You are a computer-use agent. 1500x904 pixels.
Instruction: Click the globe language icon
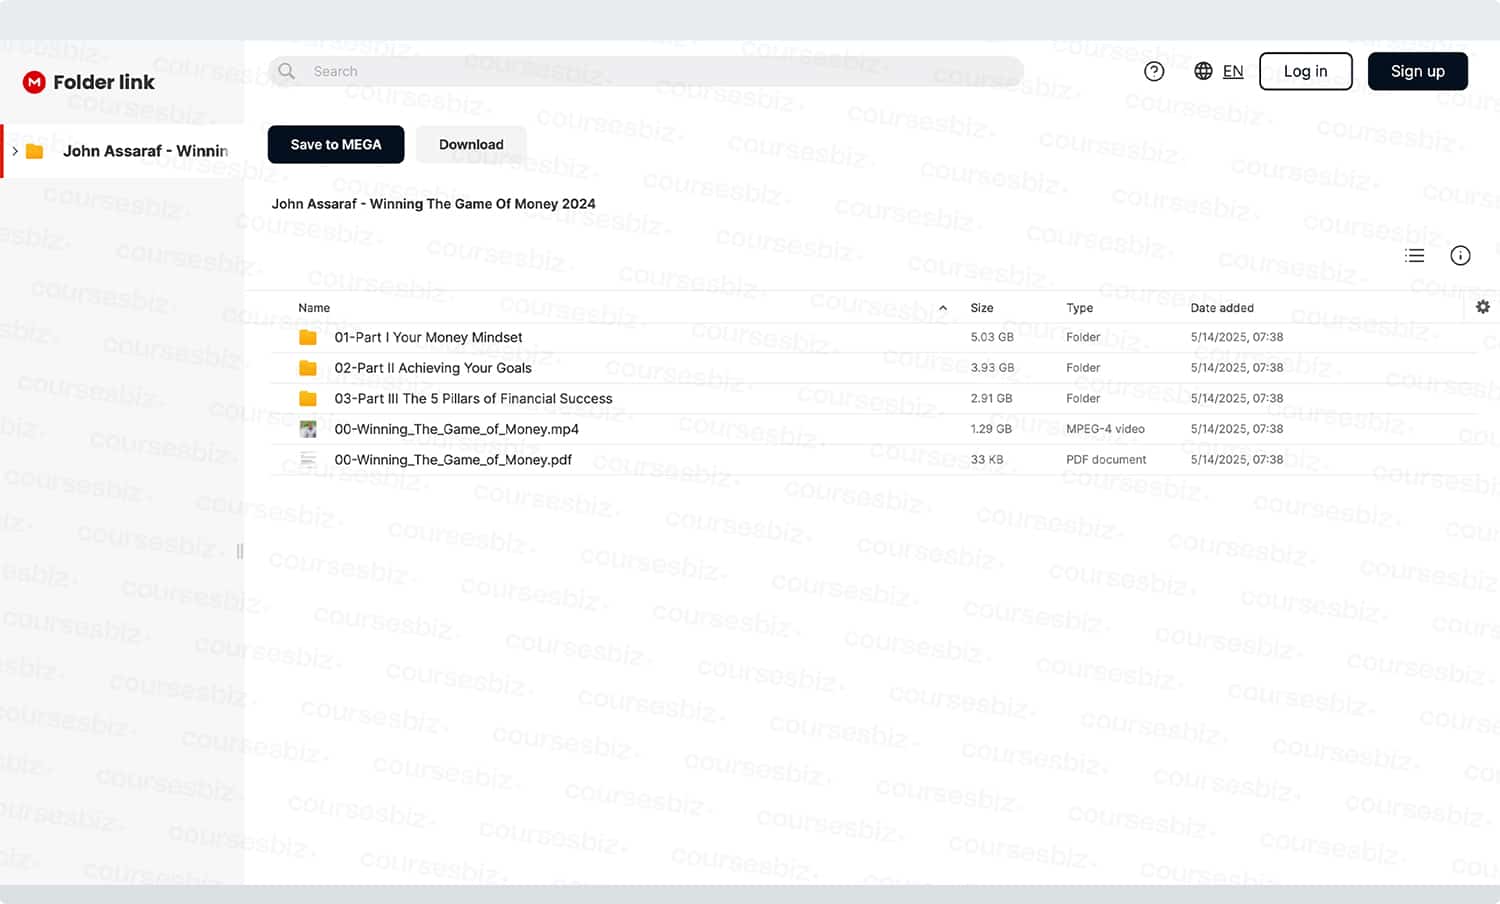pyautogui.click(x=1204, y=71)
